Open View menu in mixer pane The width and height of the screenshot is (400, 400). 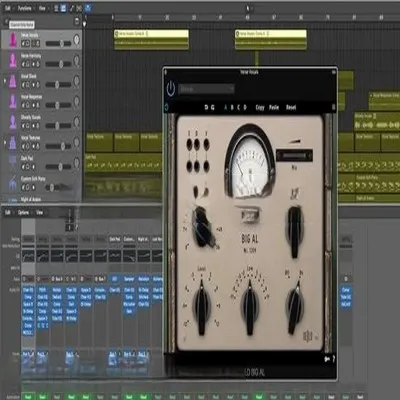[x=40, y=212]
